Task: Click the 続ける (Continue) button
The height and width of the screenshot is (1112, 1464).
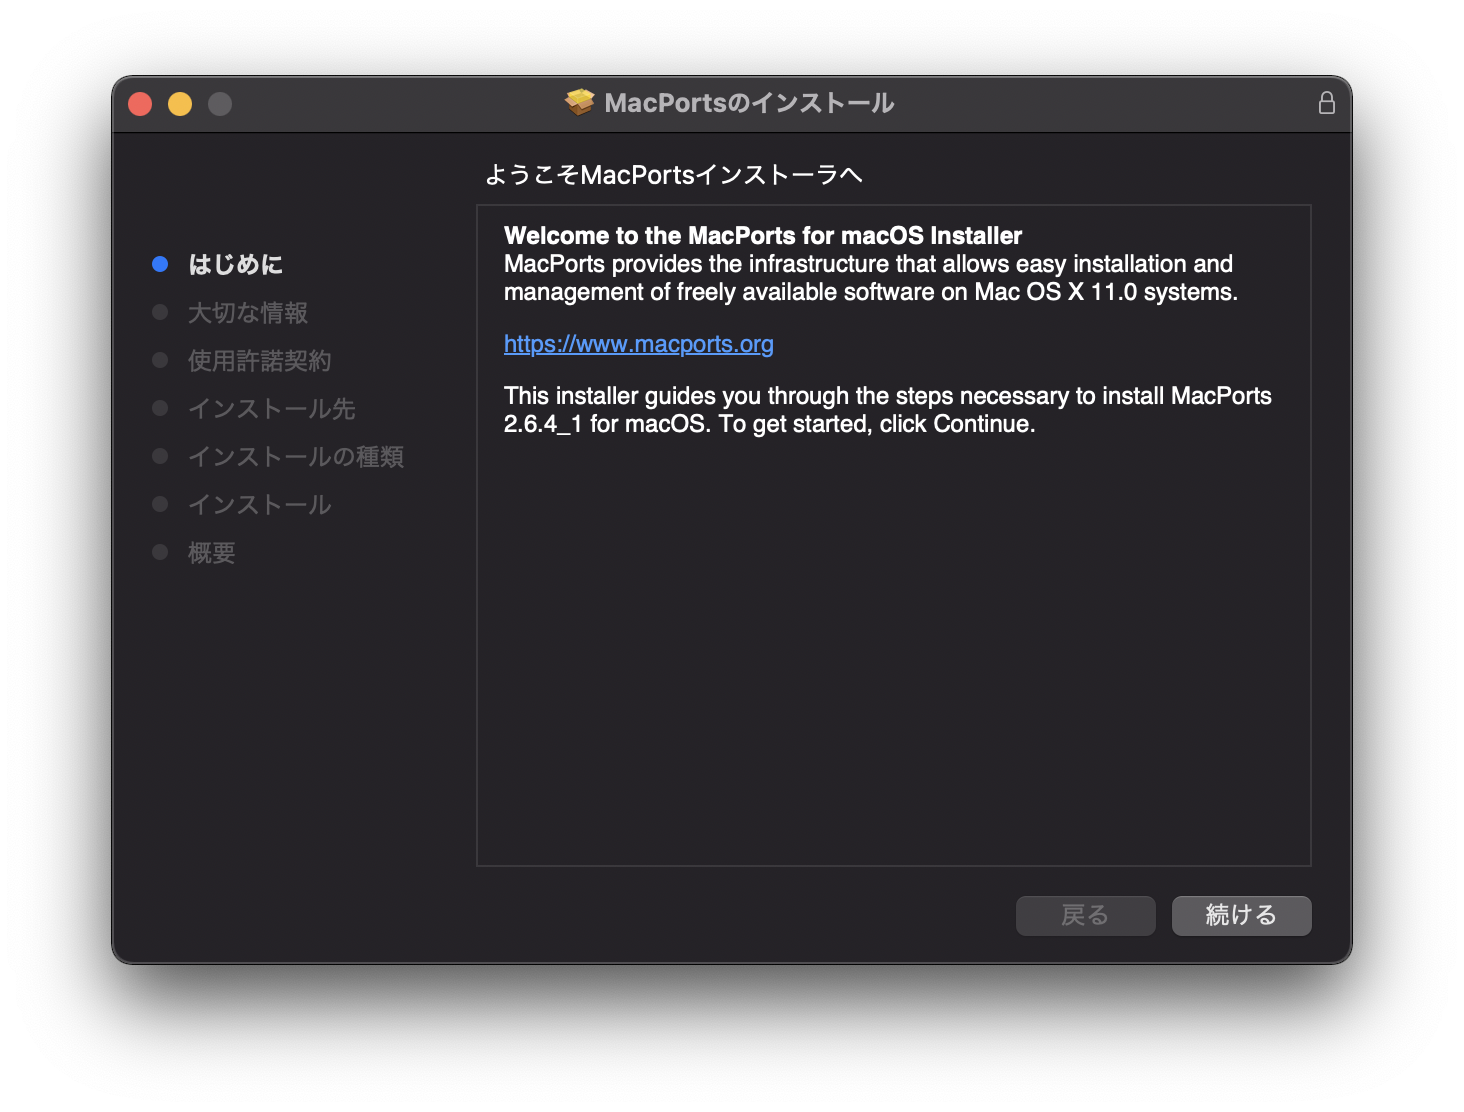Action: tap(1241, 915)
